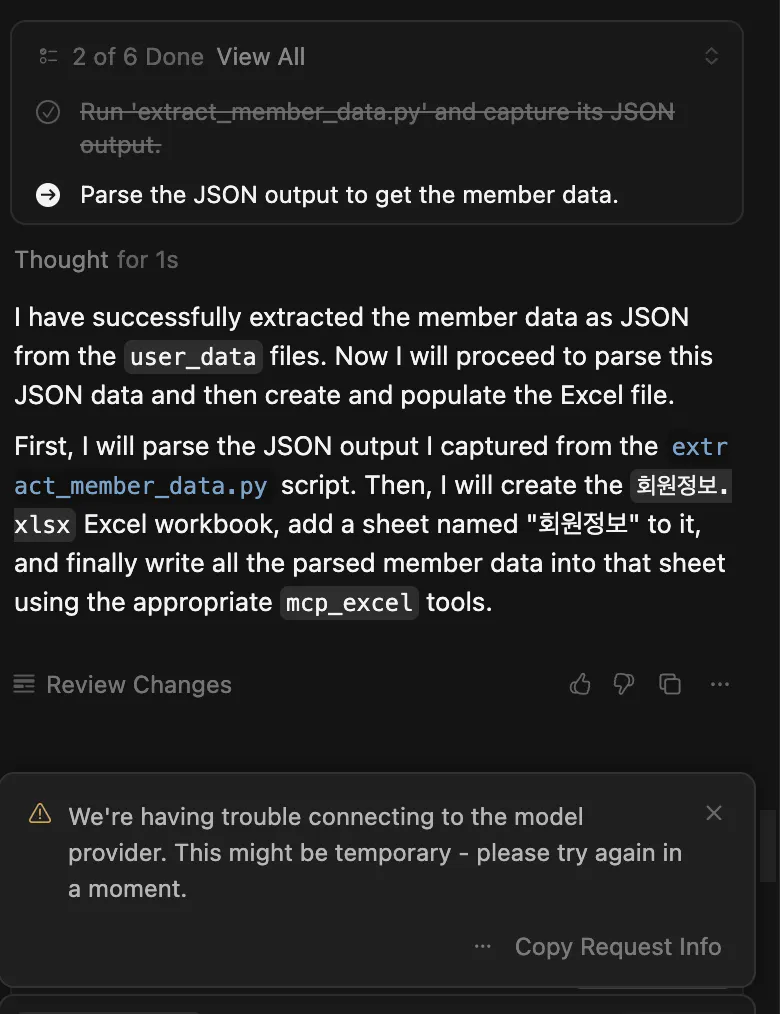
Task: Open View All tasks
Action: (x=261, y=57)
